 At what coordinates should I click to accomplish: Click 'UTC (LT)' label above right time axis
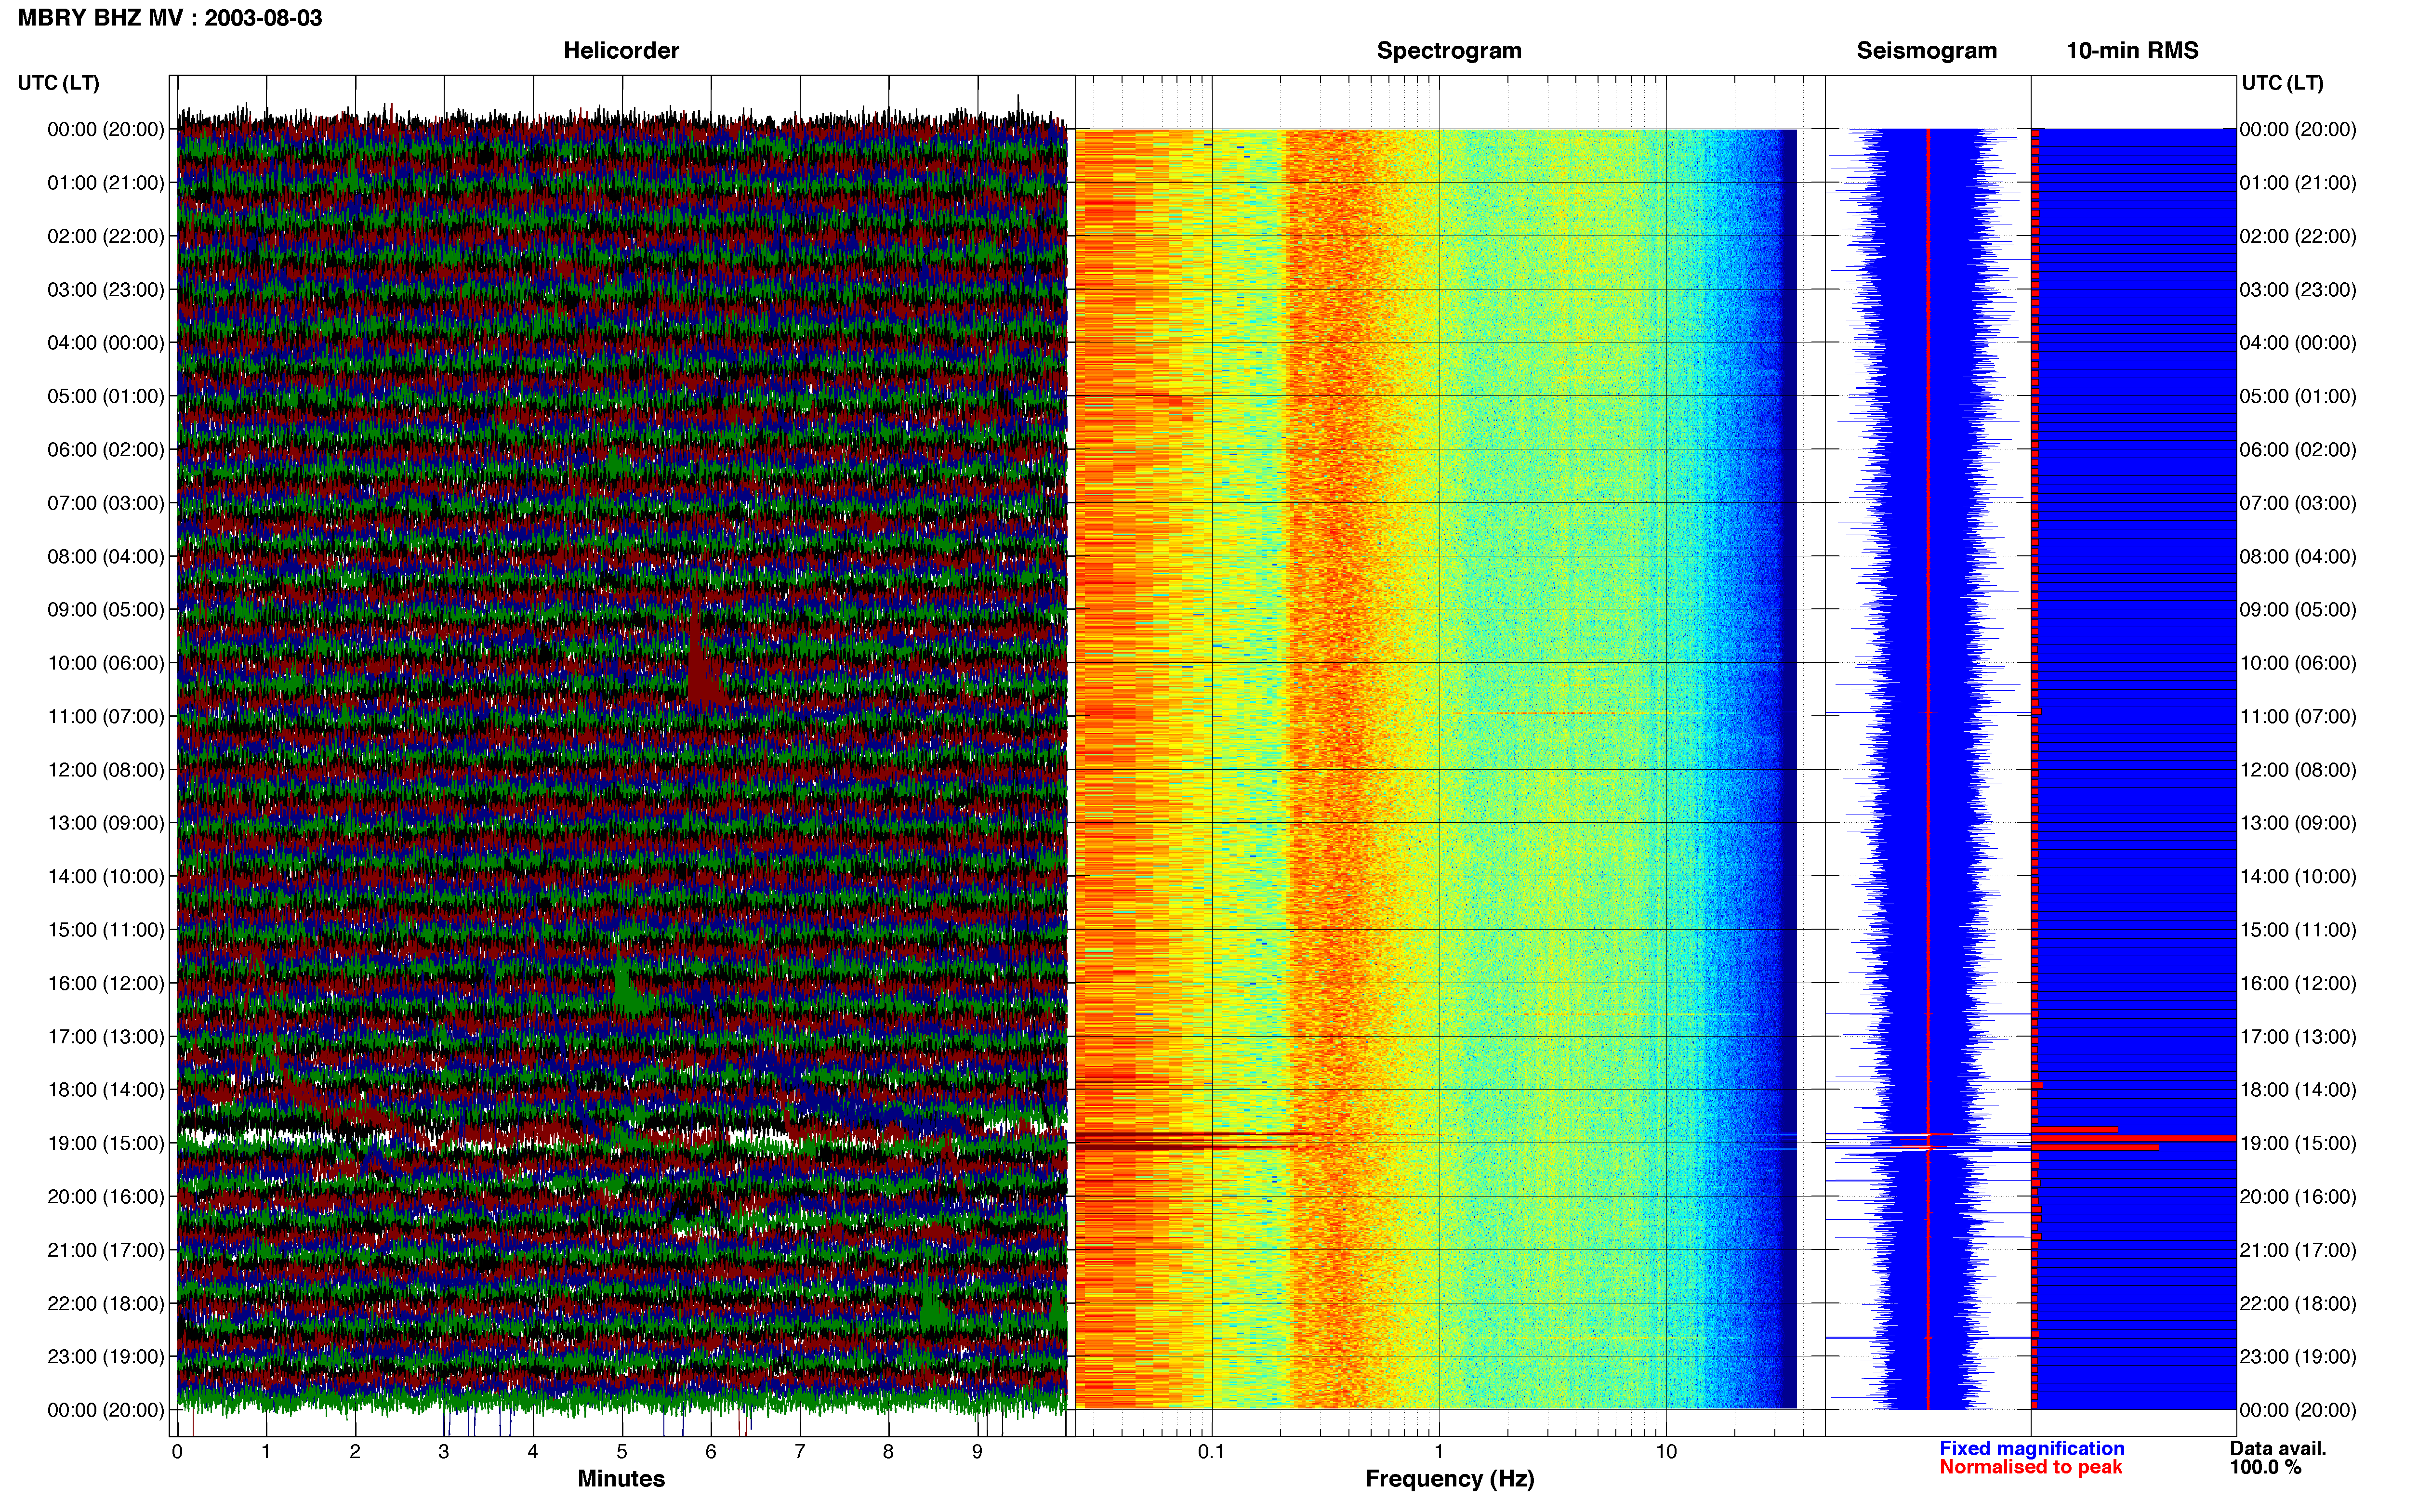pos(2282,83)
